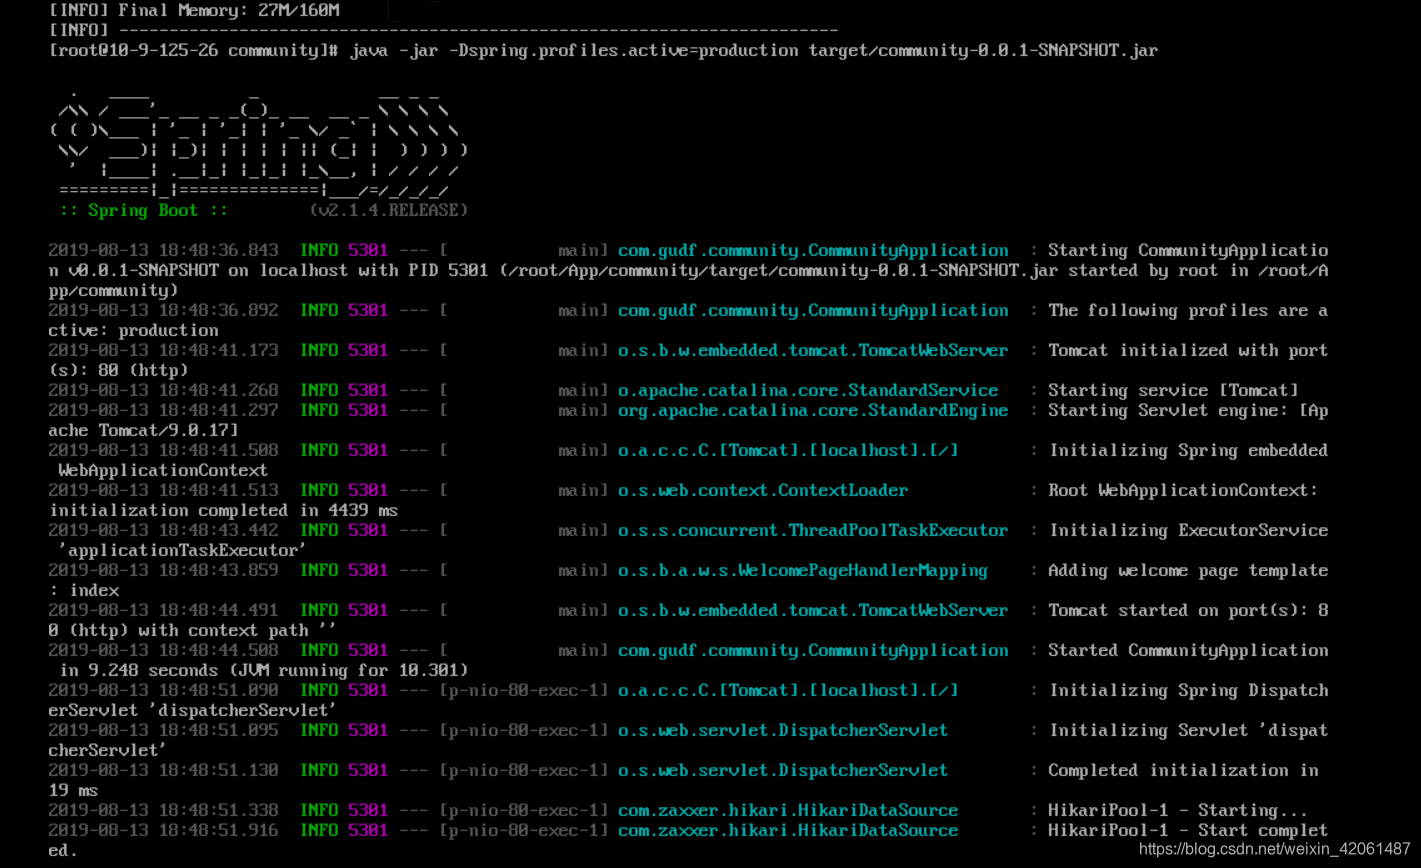Select 'ctive: production' wrapped line
Image resolution: width=1421 pixels, height=868 pixels.
pos(133,331)
